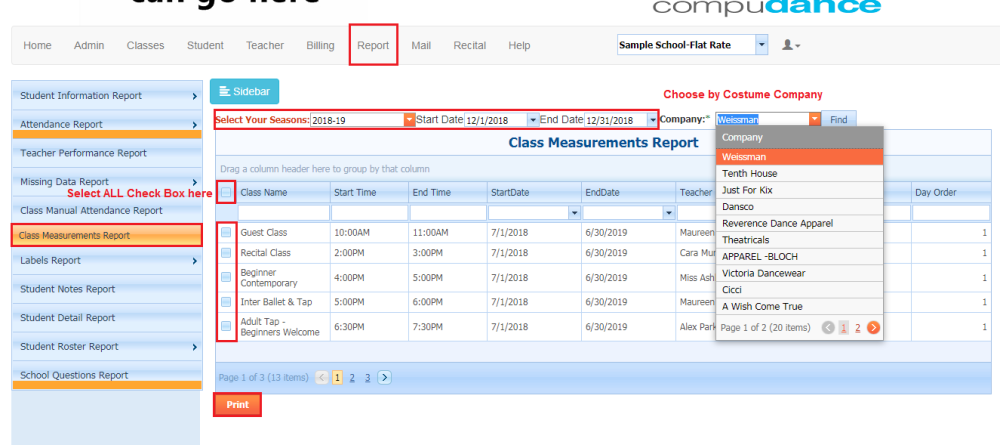Image resolution: width=1000 pixels, height=445 pixels.
Task: Open the Help menu
Action: click(519, 45)
